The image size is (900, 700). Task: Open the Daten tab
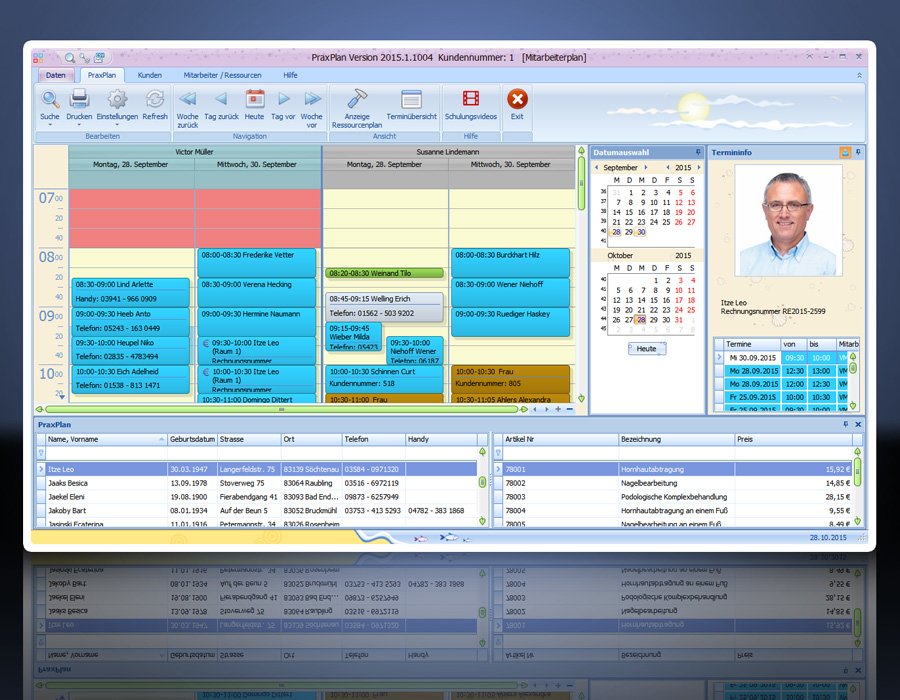click(56, 75)
